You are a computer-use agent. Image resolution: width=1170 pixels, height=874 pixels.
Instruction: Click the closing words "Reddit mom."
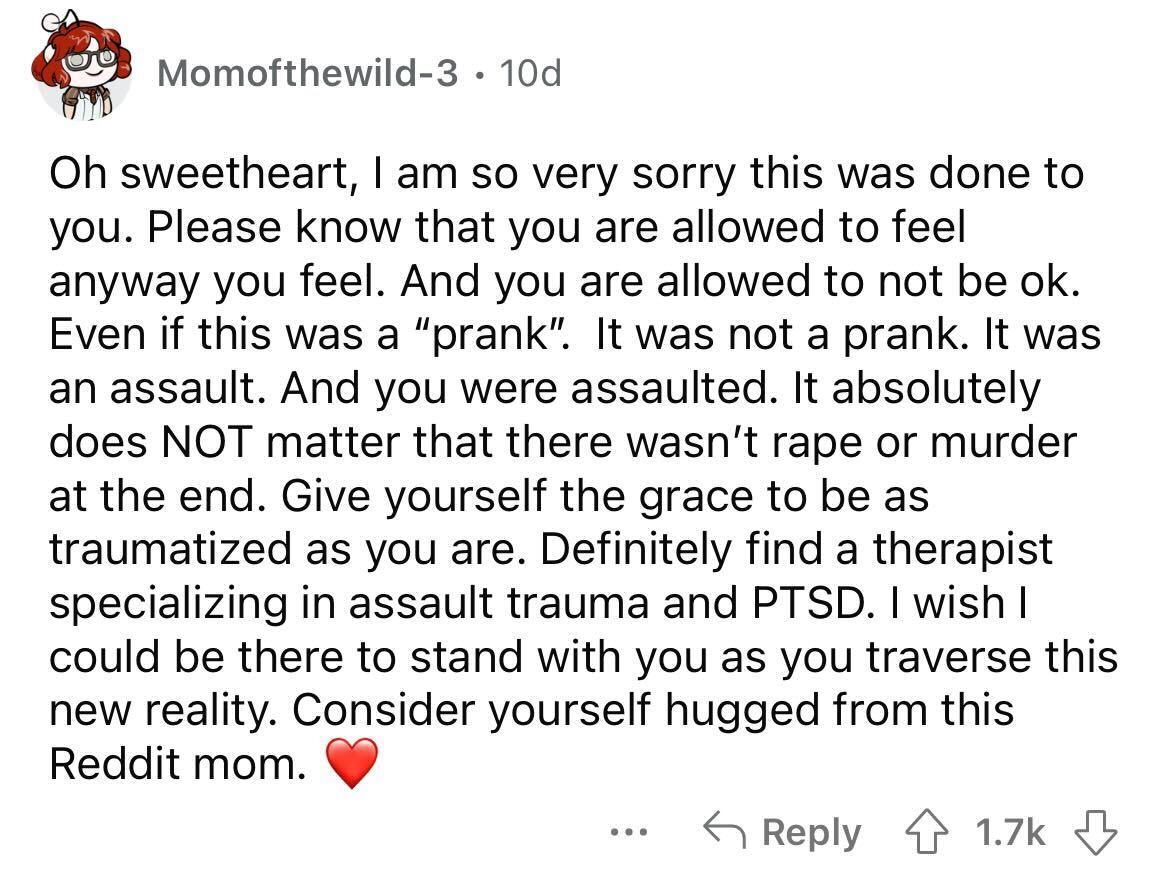click(178, 764)
